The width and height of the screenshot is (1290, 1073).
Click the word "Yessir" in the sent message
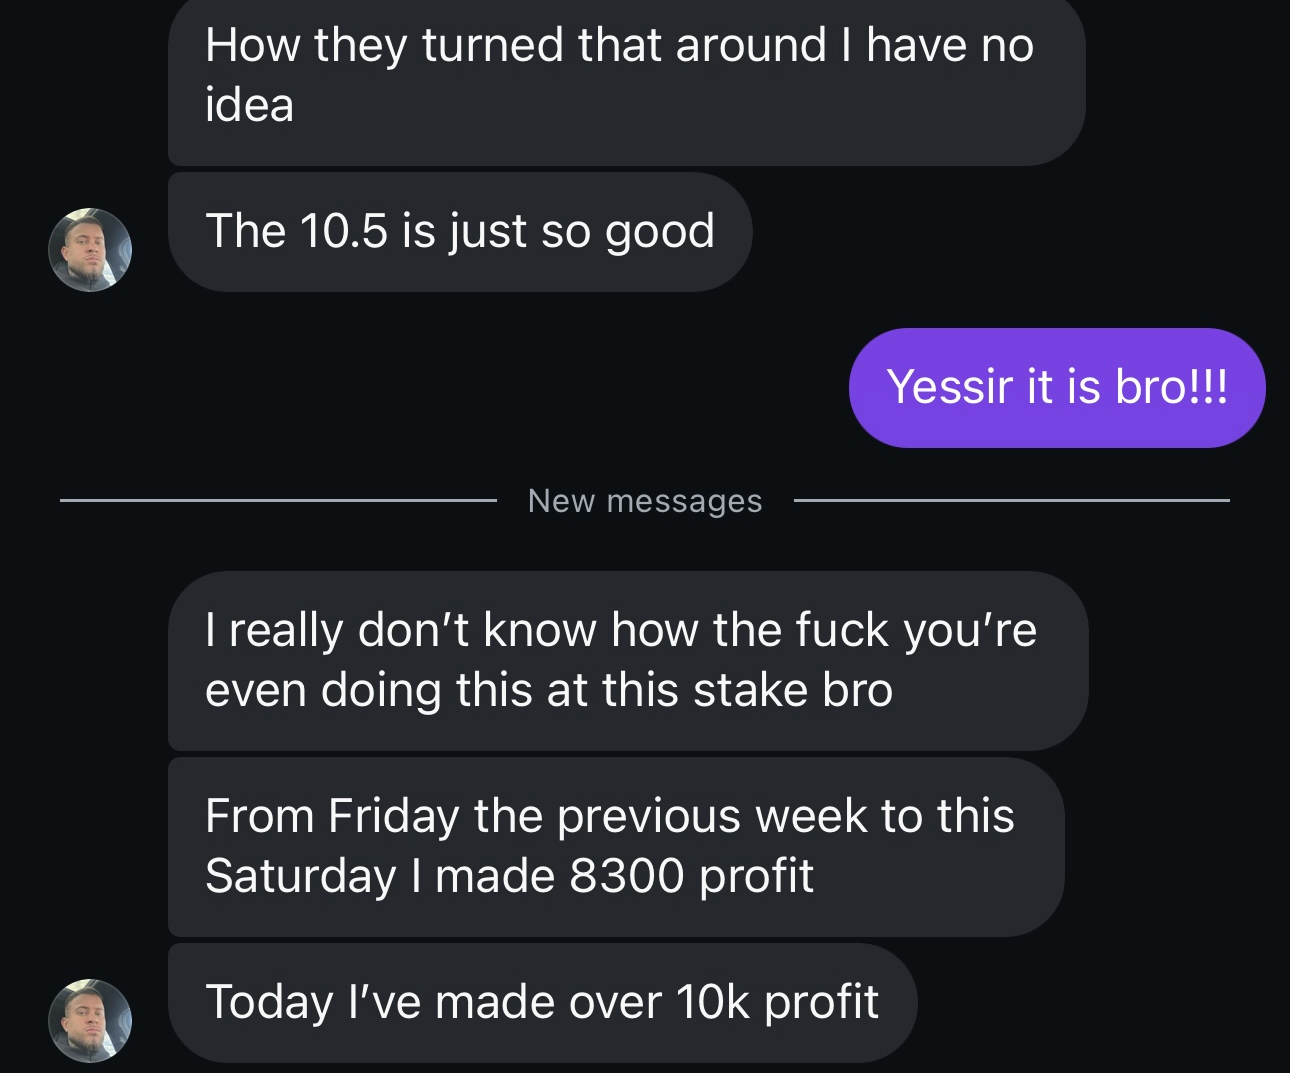[x=950, y=388]
